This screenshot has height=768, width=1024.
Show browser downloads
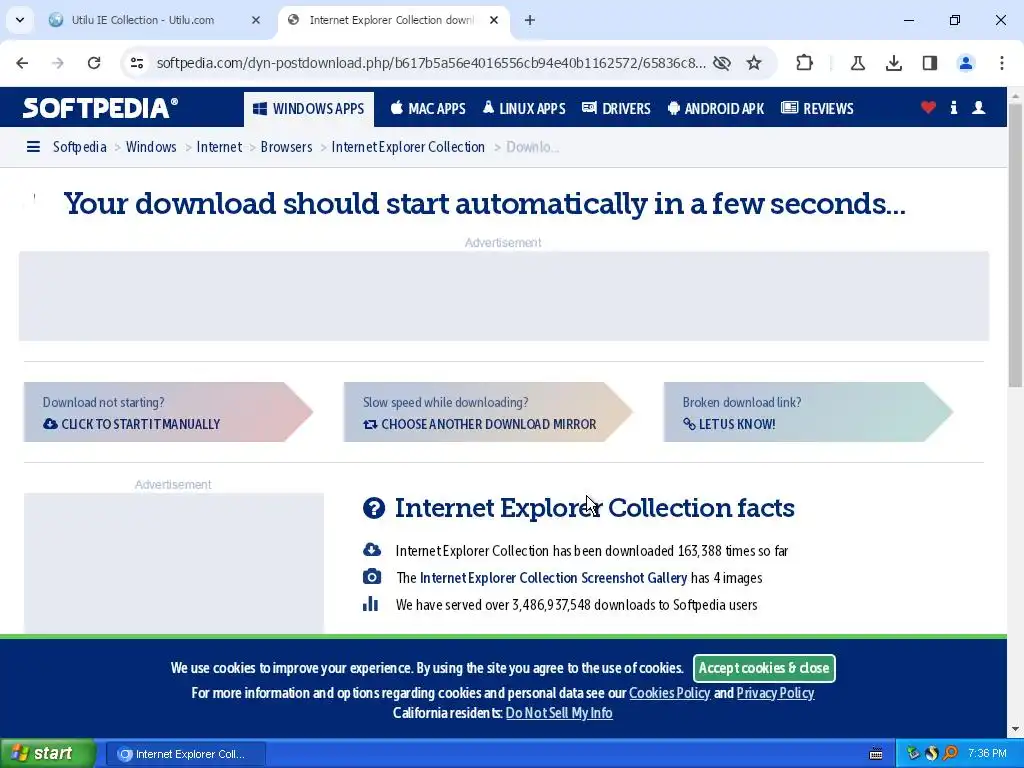tap(894, 63)
